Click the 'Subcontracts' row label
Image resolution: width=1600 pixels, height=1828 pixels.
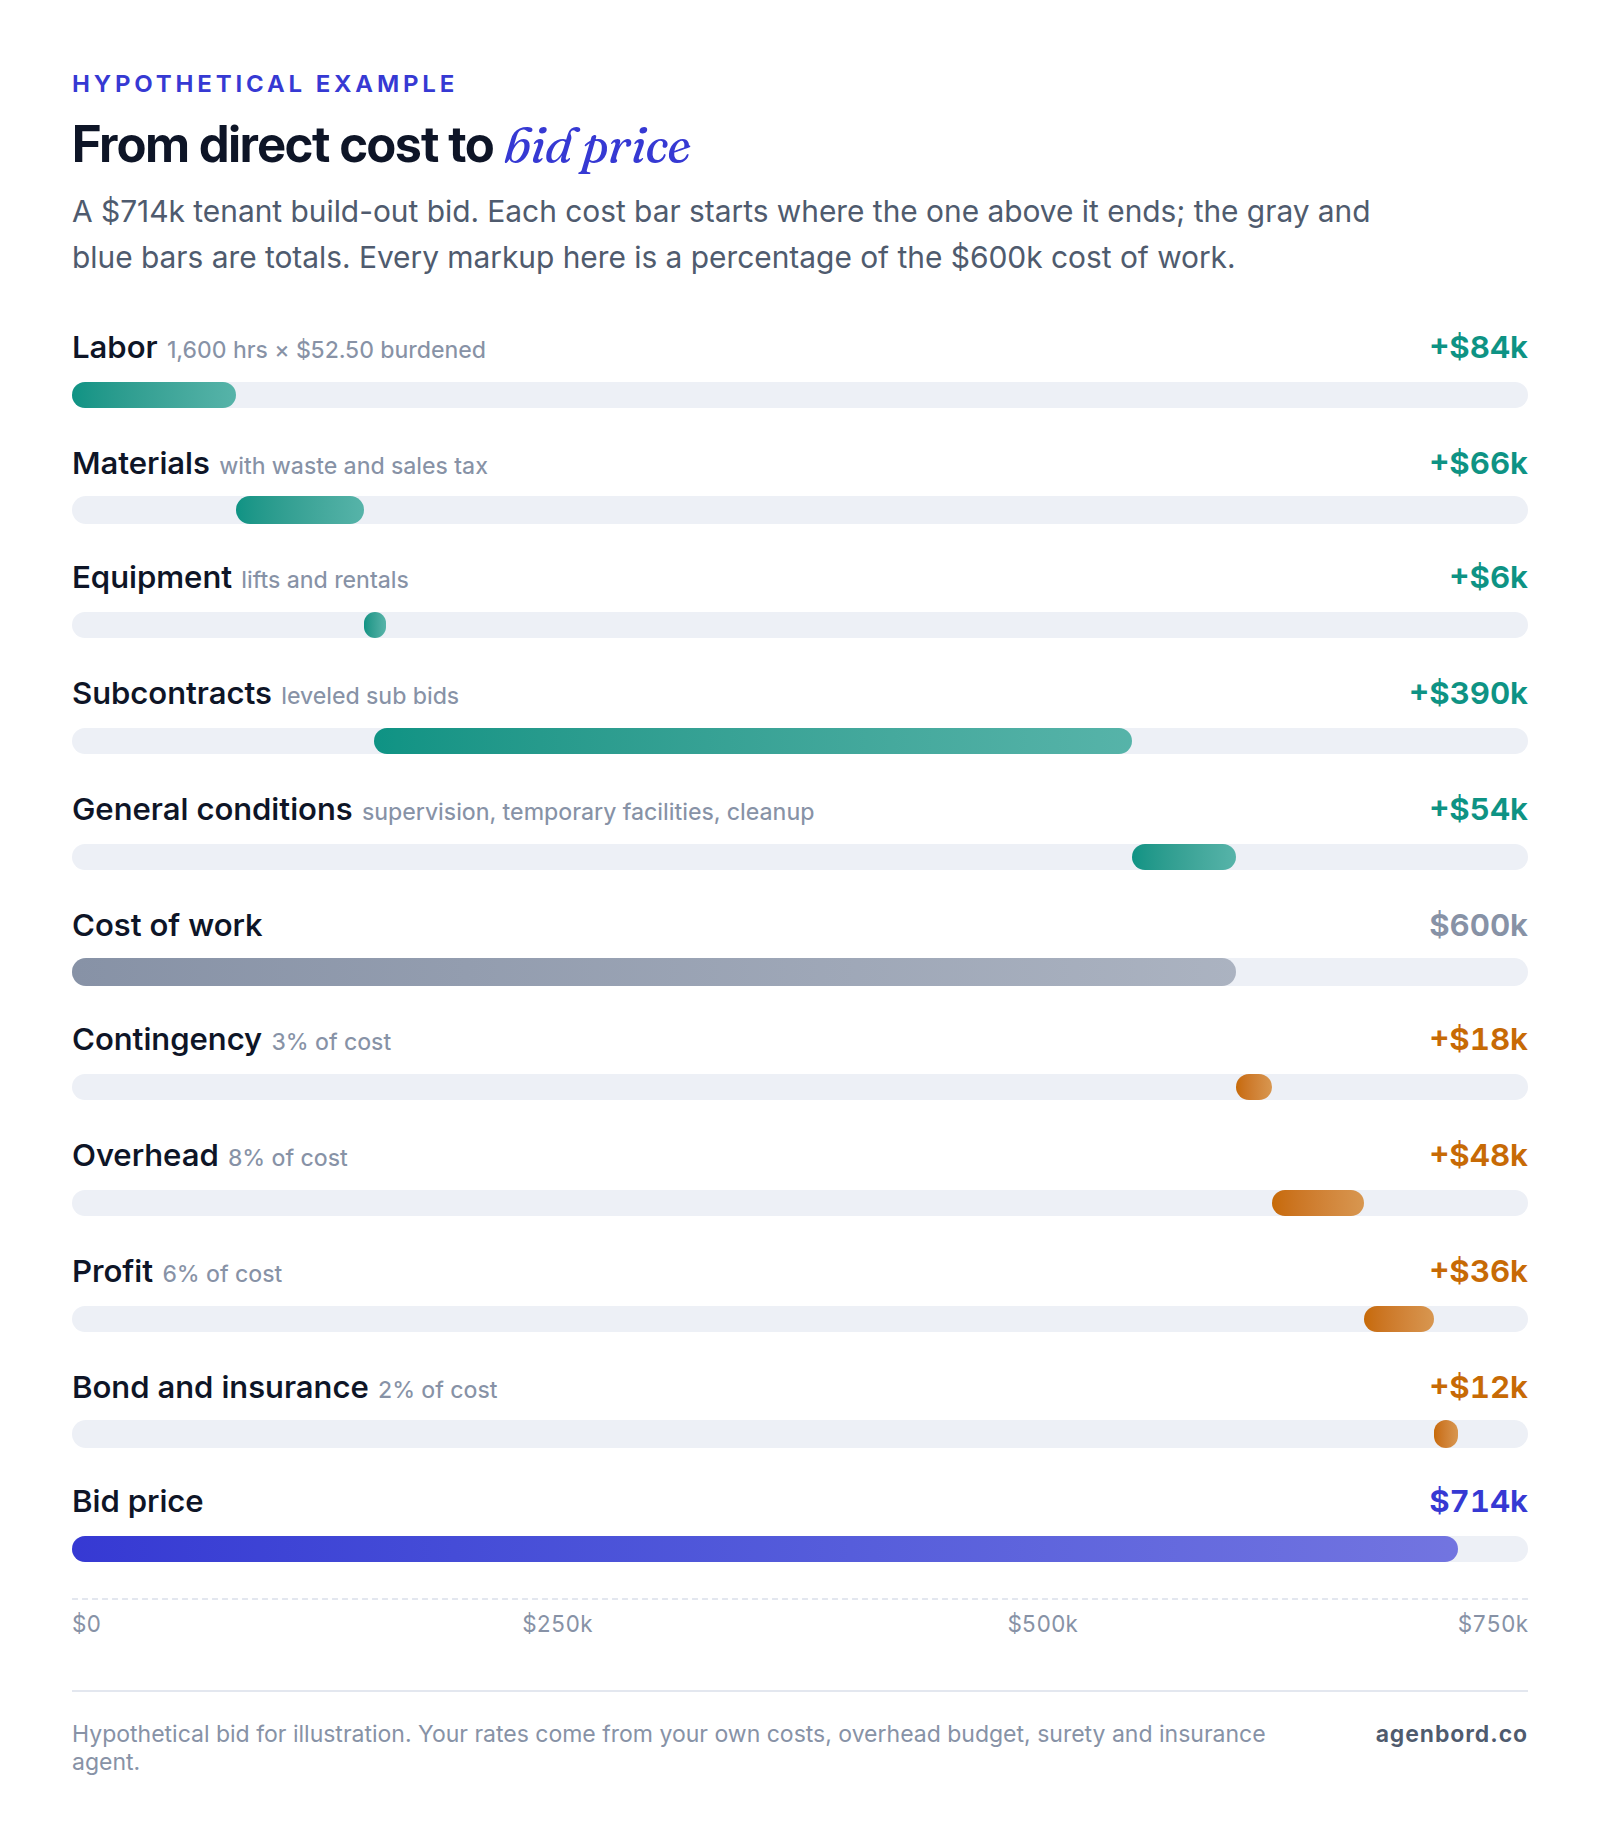tap(172, 693)
